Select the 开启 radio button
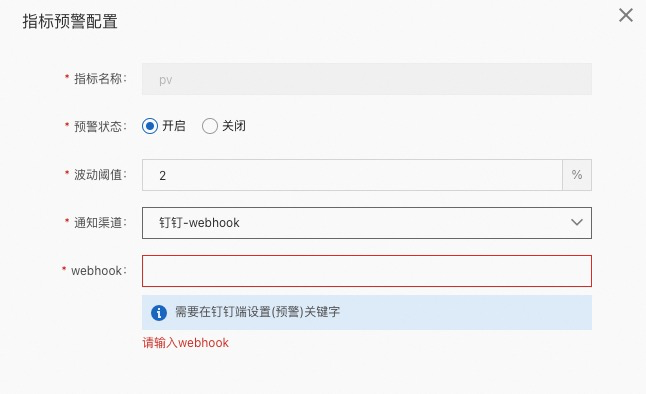The image size is (646, 394). (x=150, y=126)
